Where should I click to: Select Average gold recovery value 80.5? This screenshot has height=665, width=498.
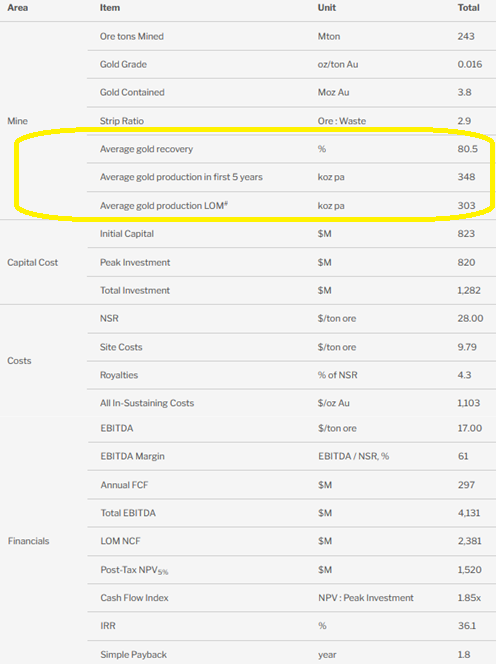pos(467,149)
